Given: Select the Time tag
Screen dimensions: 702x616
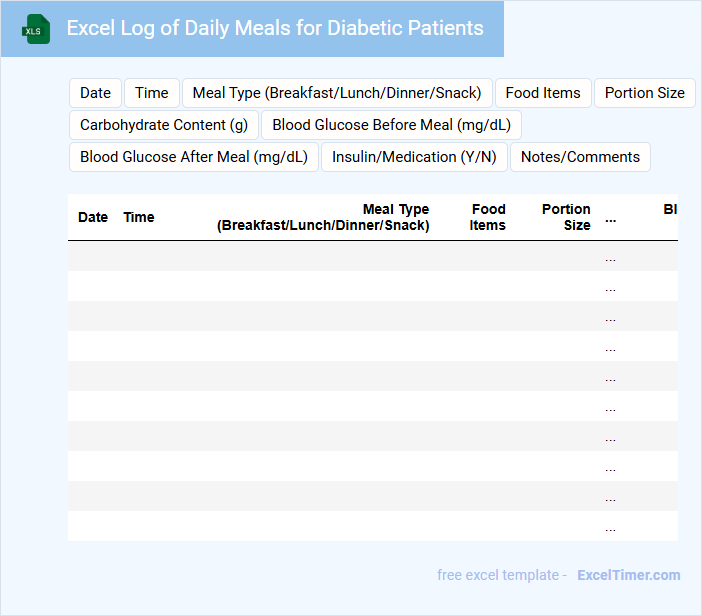Looking at the screenshot, I should point(152,93).
